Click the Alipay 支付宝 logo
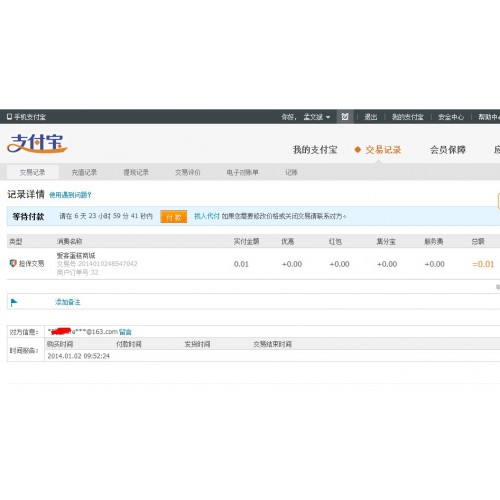500x500 pixels. [37, 144]
